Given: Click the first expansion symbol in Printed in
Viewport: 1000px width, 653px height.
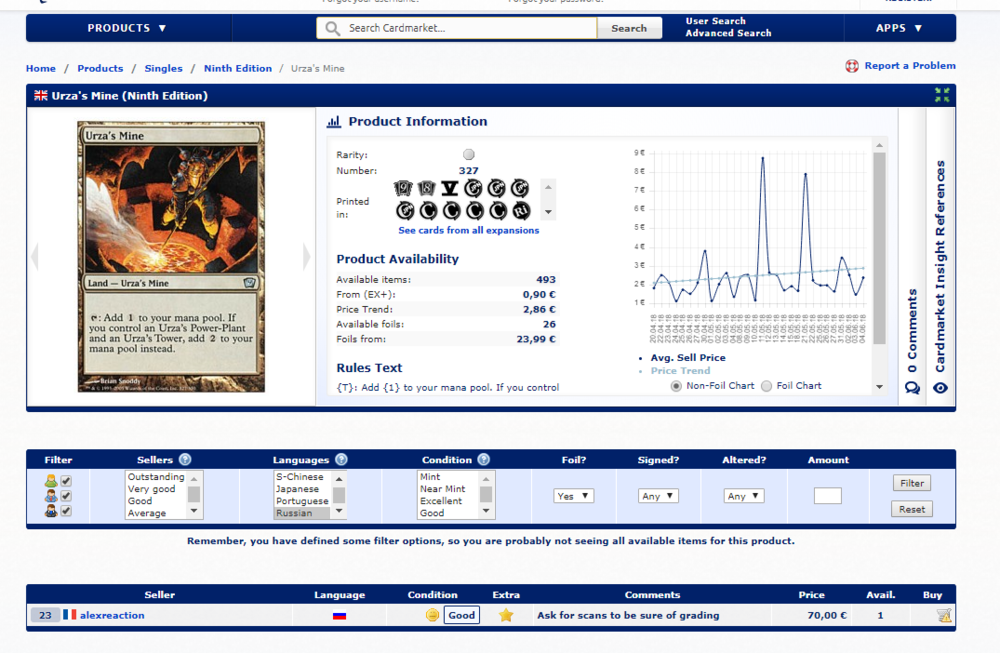Looking at the screenshot, I should [405, 188].
